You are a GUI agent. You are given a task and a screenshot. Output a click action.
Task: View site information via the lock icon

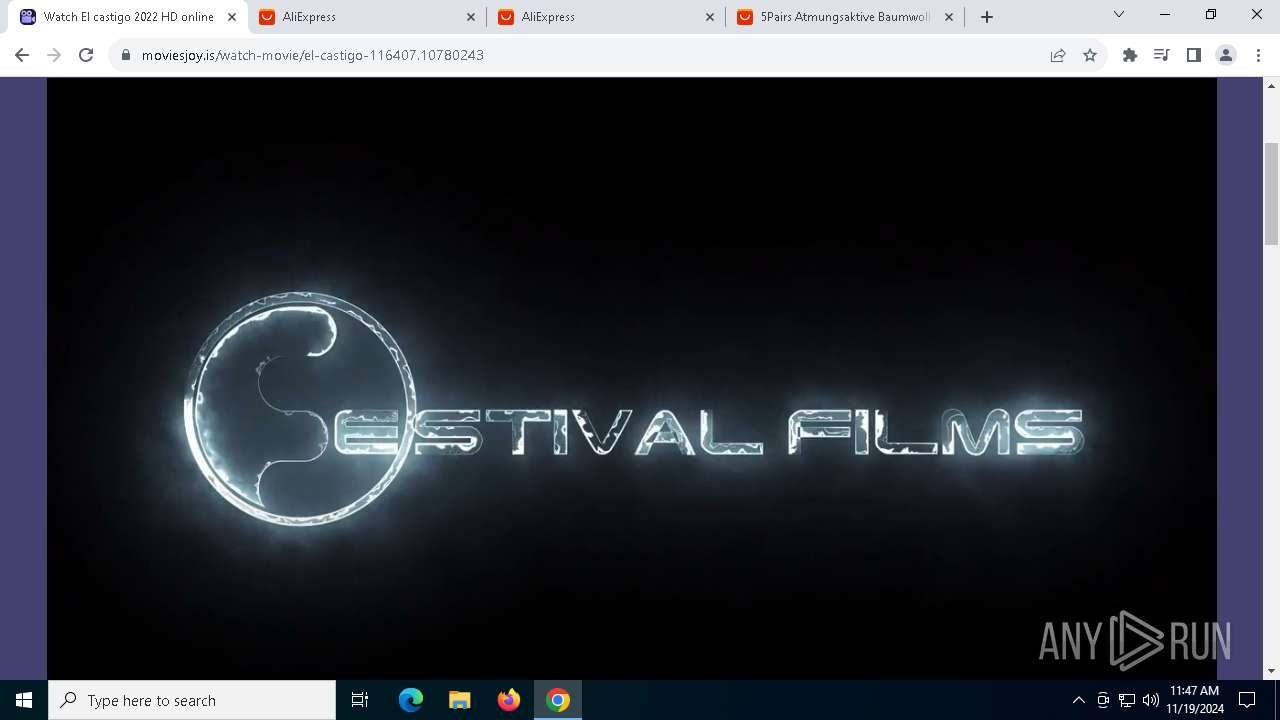(126, 55)
